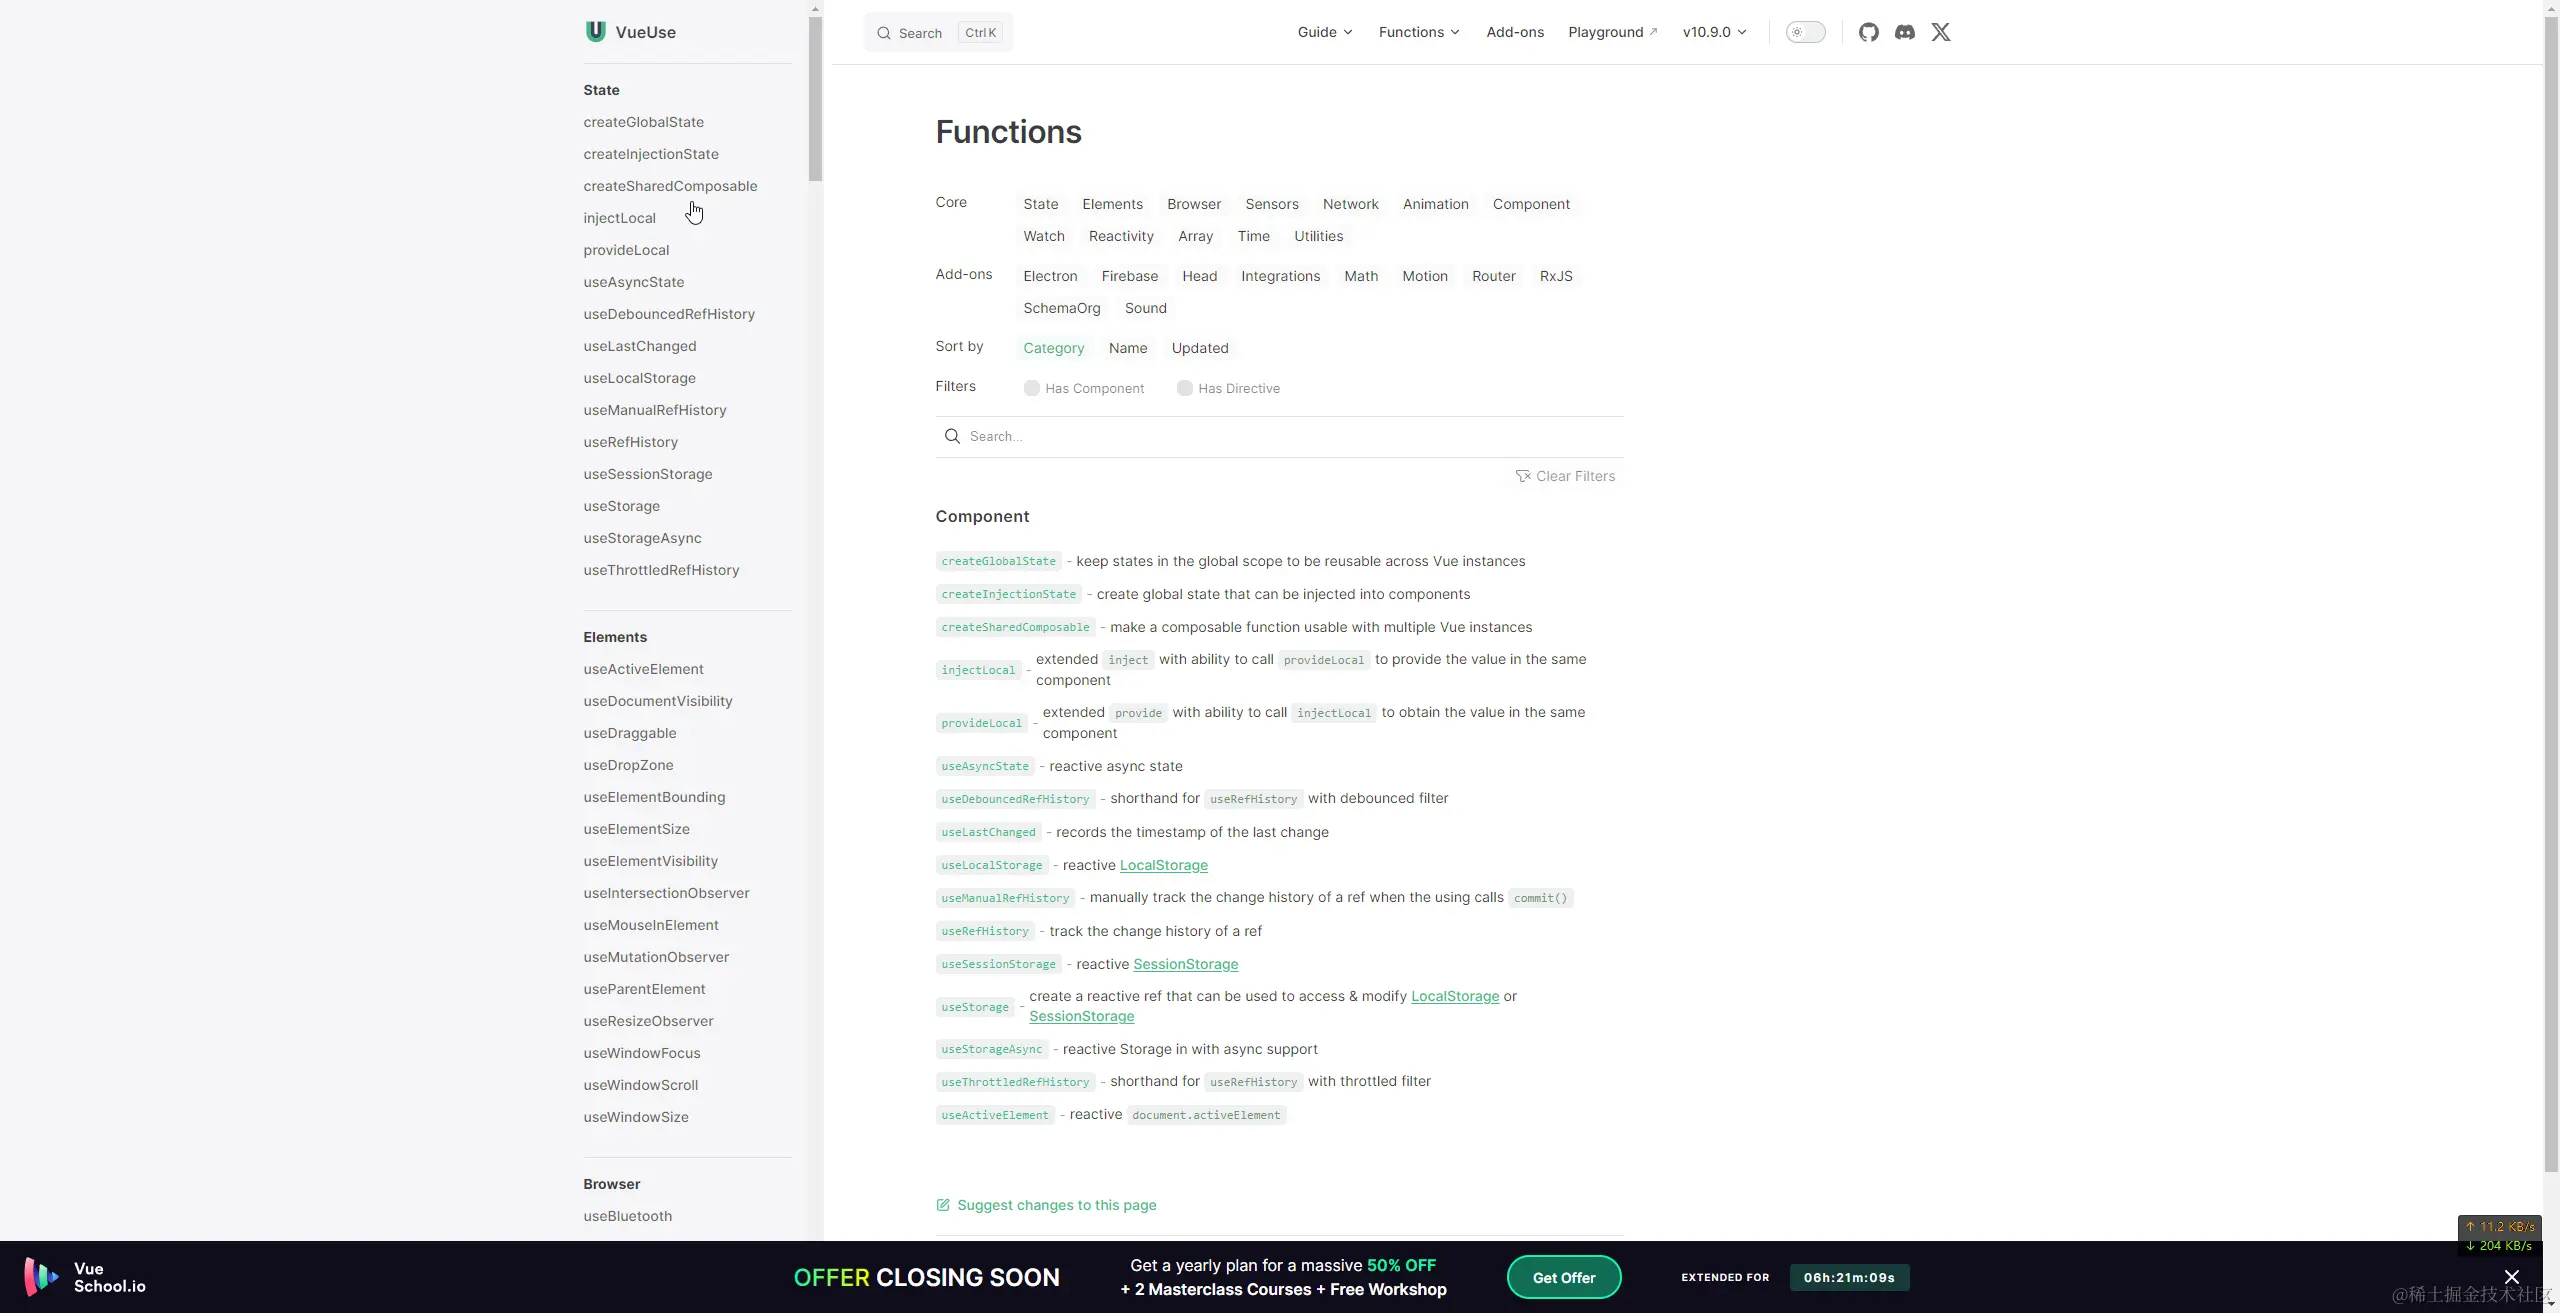Open the v10.9.0 version dropdown
The height and width of the screenshot is (1313, 2560).
tap(1714, 32)
